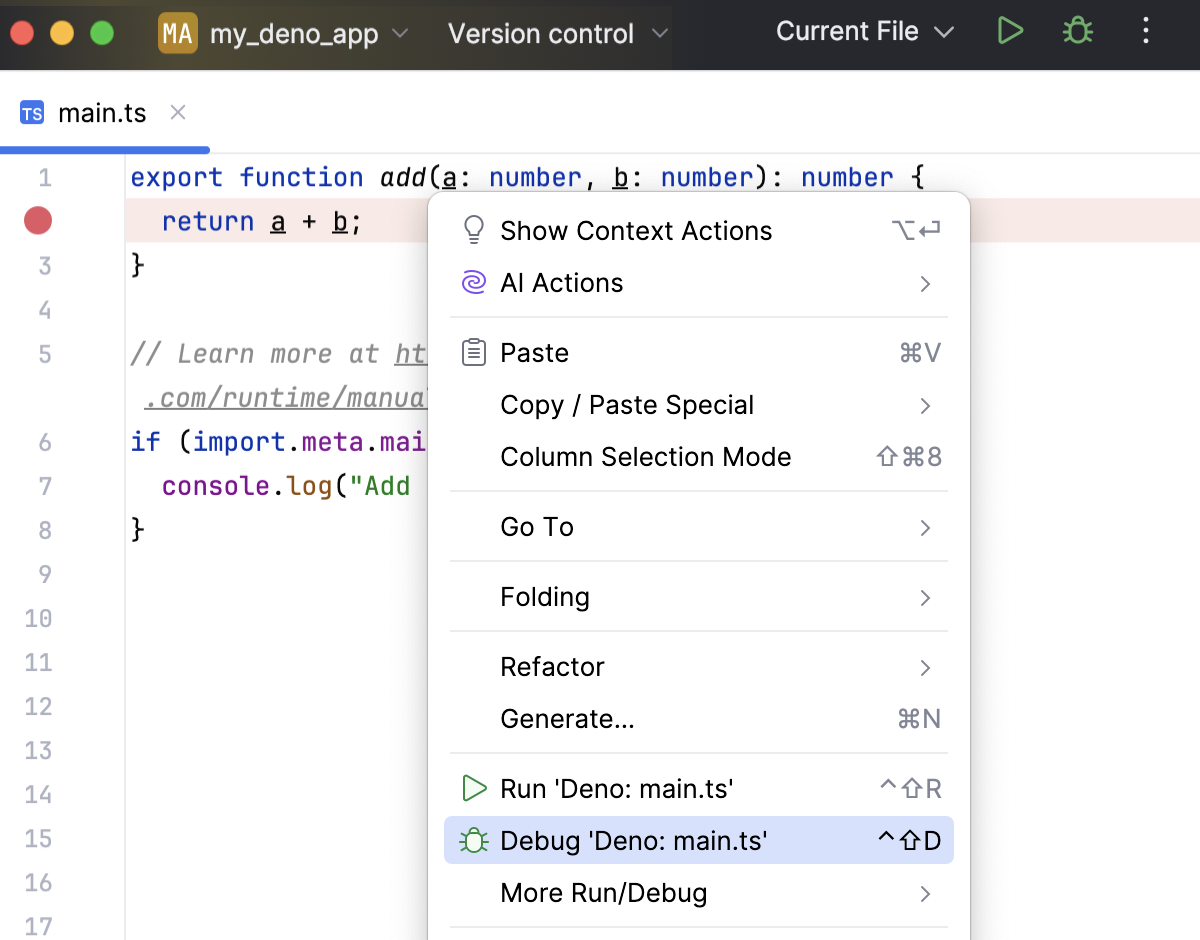
Task: Click the Debug bug icon in the toolbar
Action: 1077,31
